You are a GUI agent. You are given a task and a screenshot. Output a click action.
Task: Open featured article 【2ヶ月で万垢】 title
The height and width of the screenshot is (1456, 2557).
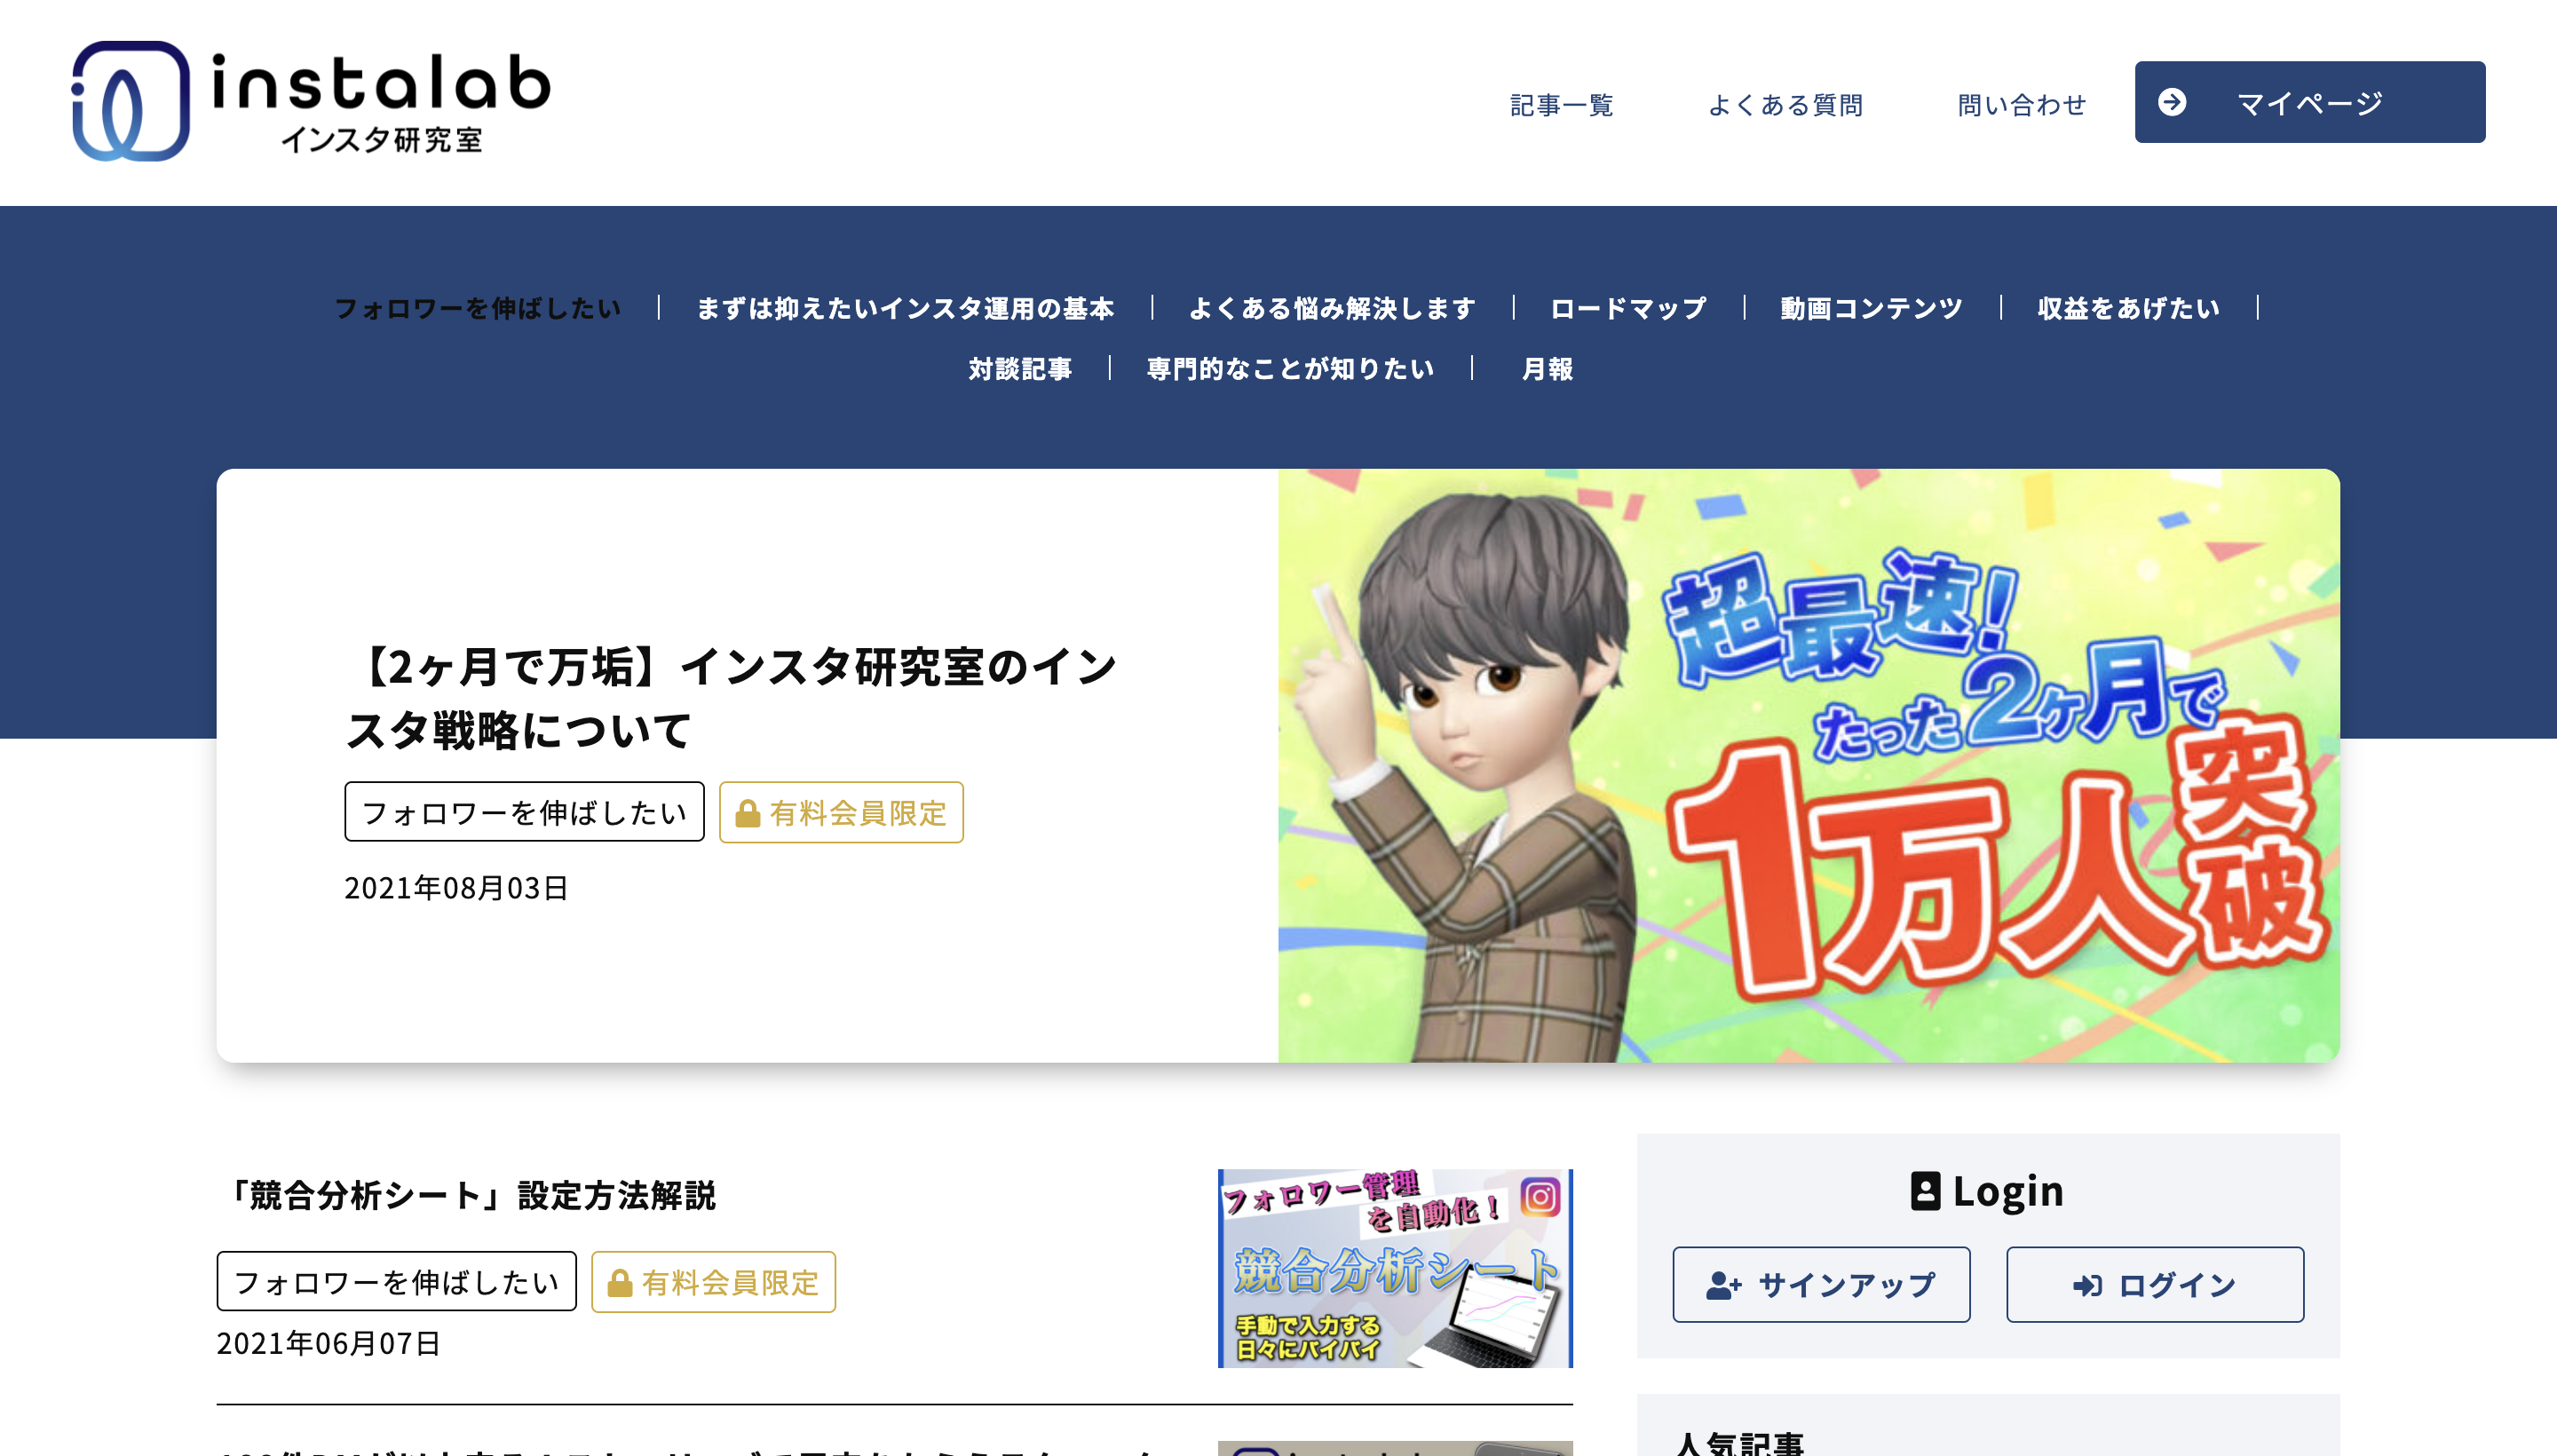point(731,698)
